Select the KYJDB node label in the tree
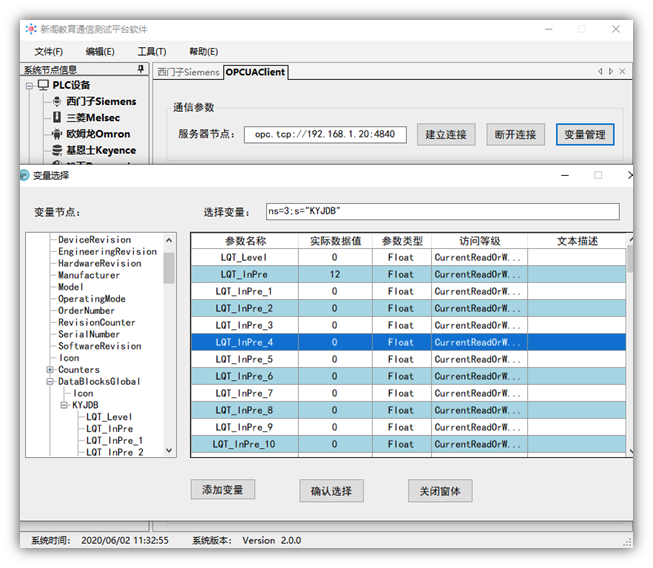 (85, 405)
